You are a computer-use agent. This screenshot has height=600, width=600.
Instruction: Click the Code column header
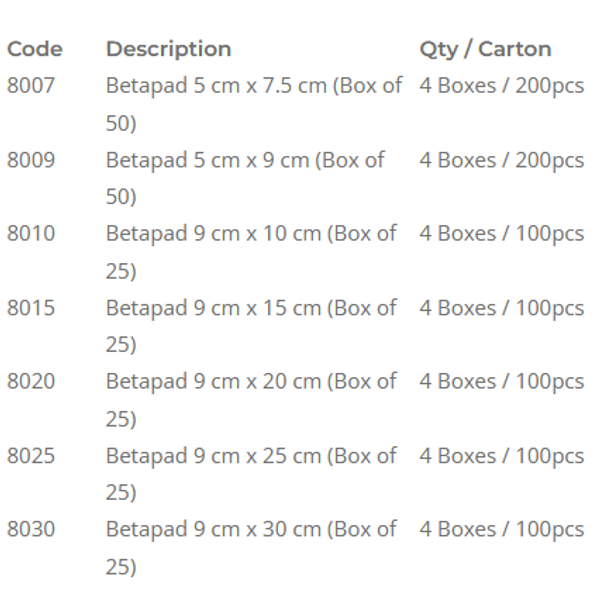click(35, 49)
